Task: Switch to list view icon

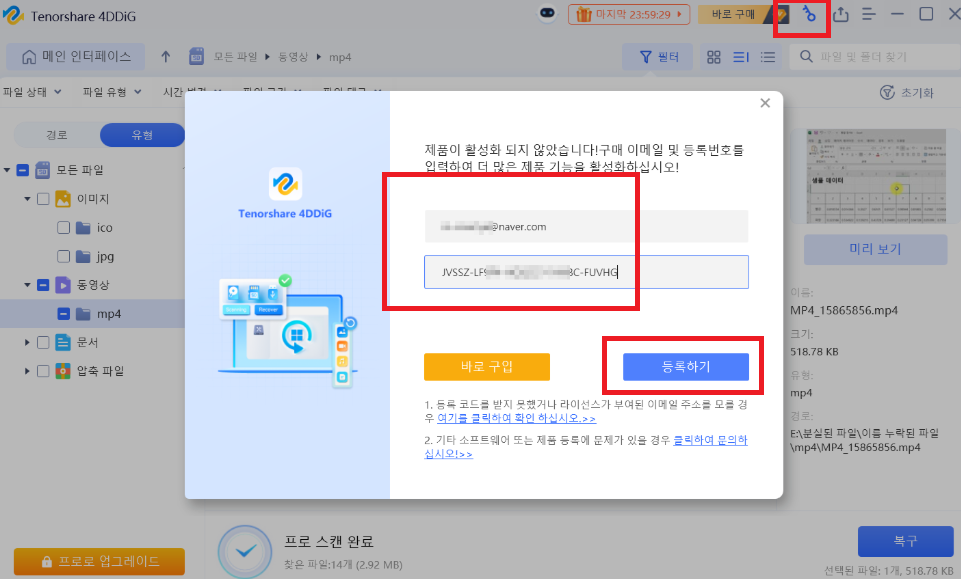Action: (768, 57)
